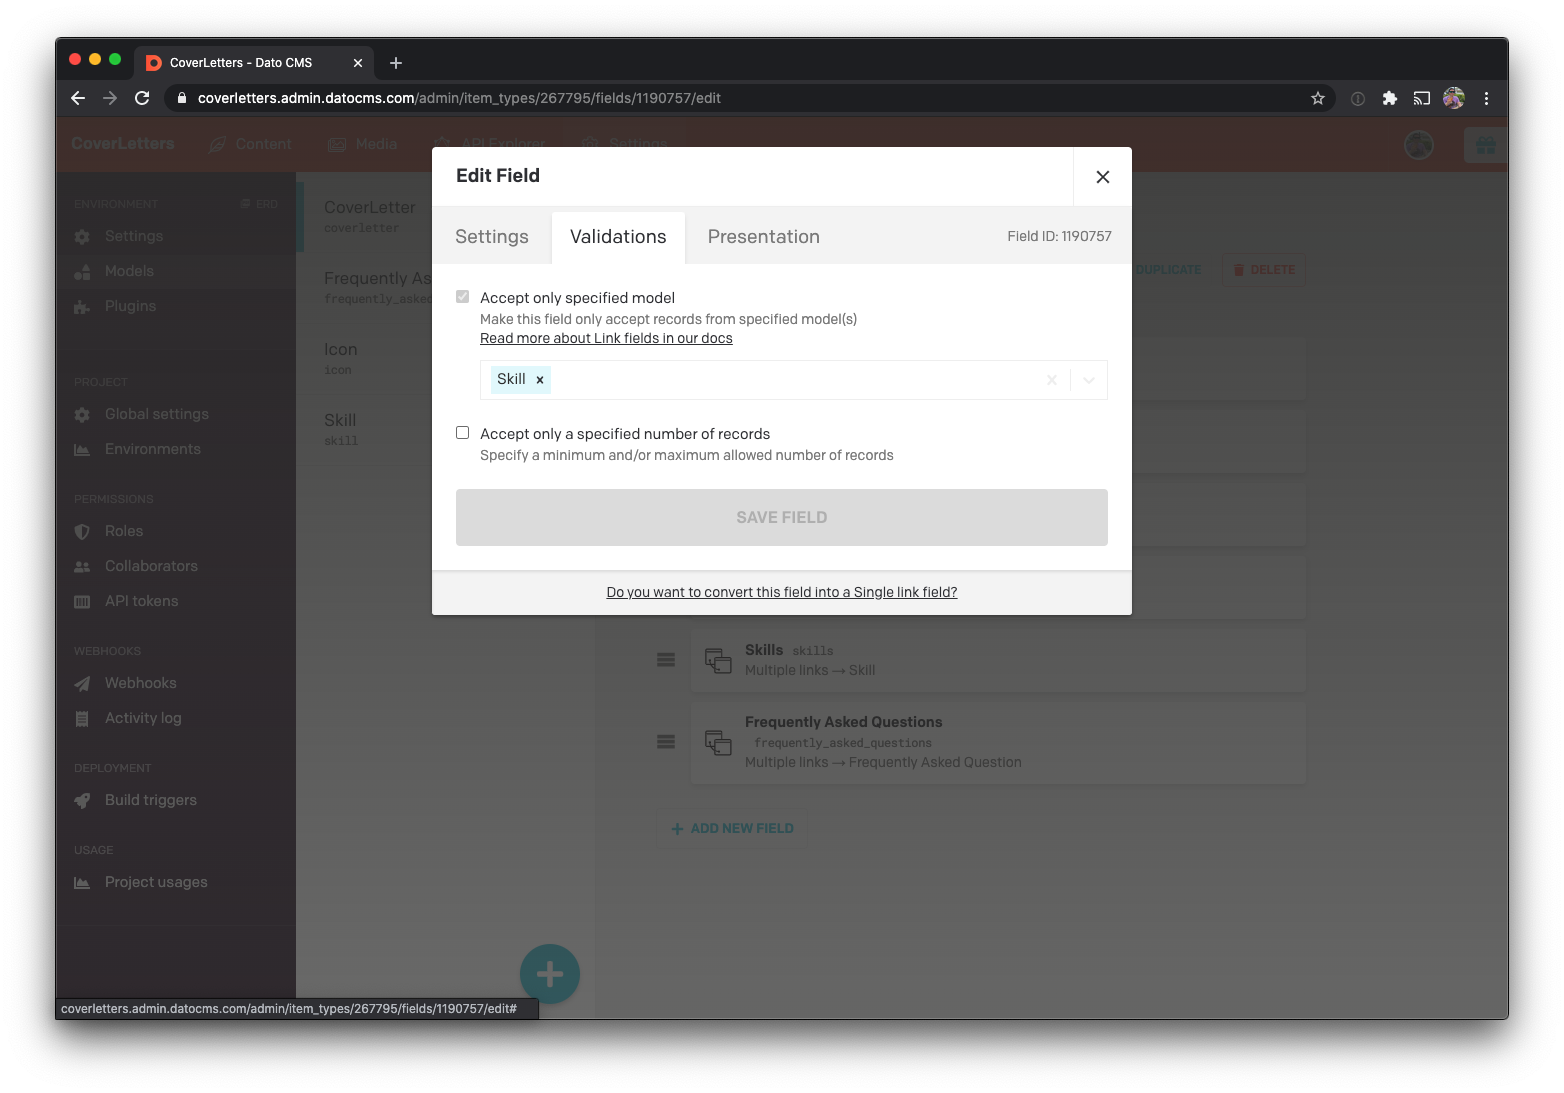The width and height of the screenshot is (1564, 1093).
Task: Open Read more about Link fields docs
Action: pyautogui.click(x=606, y=339)
